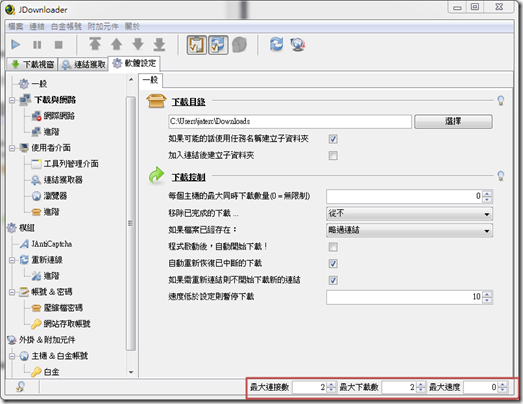This screenshot has height=404, width=523.
Task: Toggle 自動重新恢復已中斷的下載 checkbox
Action: coord(333,264)
